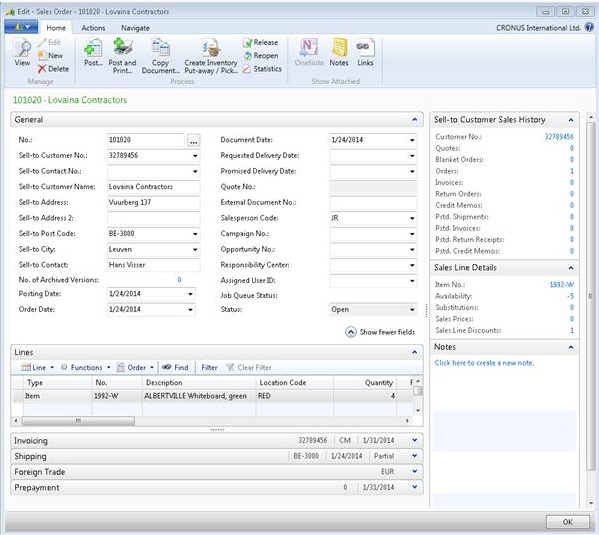This screenshot has width=599, height=535.
Task: Open the Status dropdown
Action: [x=412, y=310]
